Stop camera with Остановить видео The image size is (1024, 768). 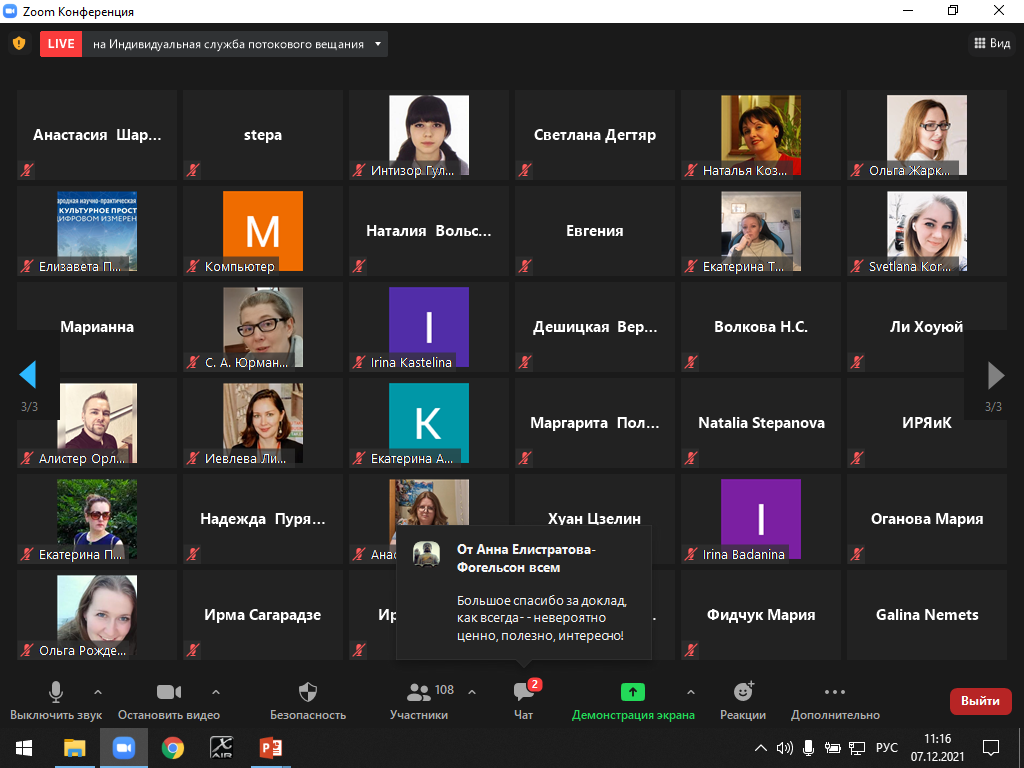click(x=168, y=701)
